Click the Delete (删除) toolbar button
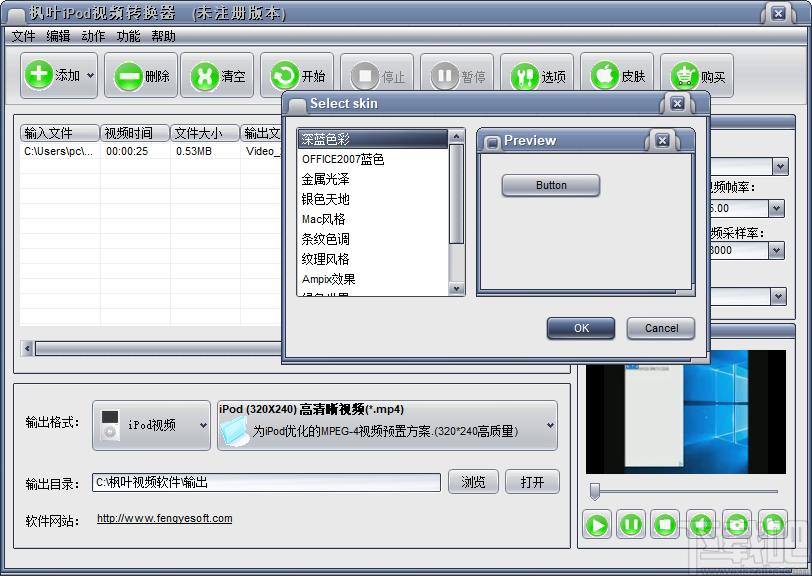This screenshot has width=812, height=576. coord(141,76)
